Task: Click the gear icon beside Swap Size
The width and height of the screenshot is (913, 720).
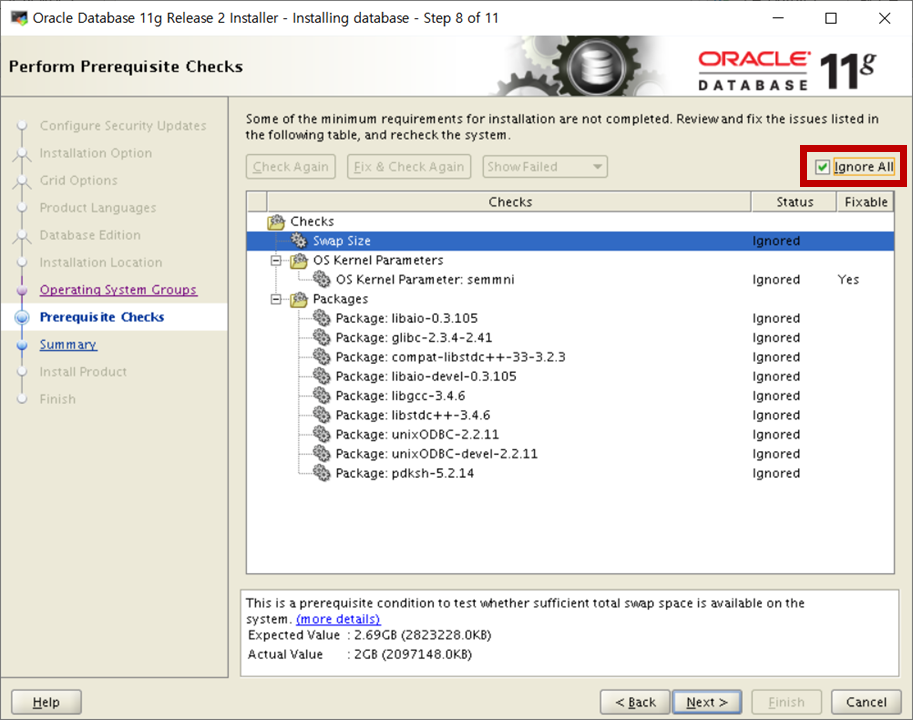Action: (299, 240)
